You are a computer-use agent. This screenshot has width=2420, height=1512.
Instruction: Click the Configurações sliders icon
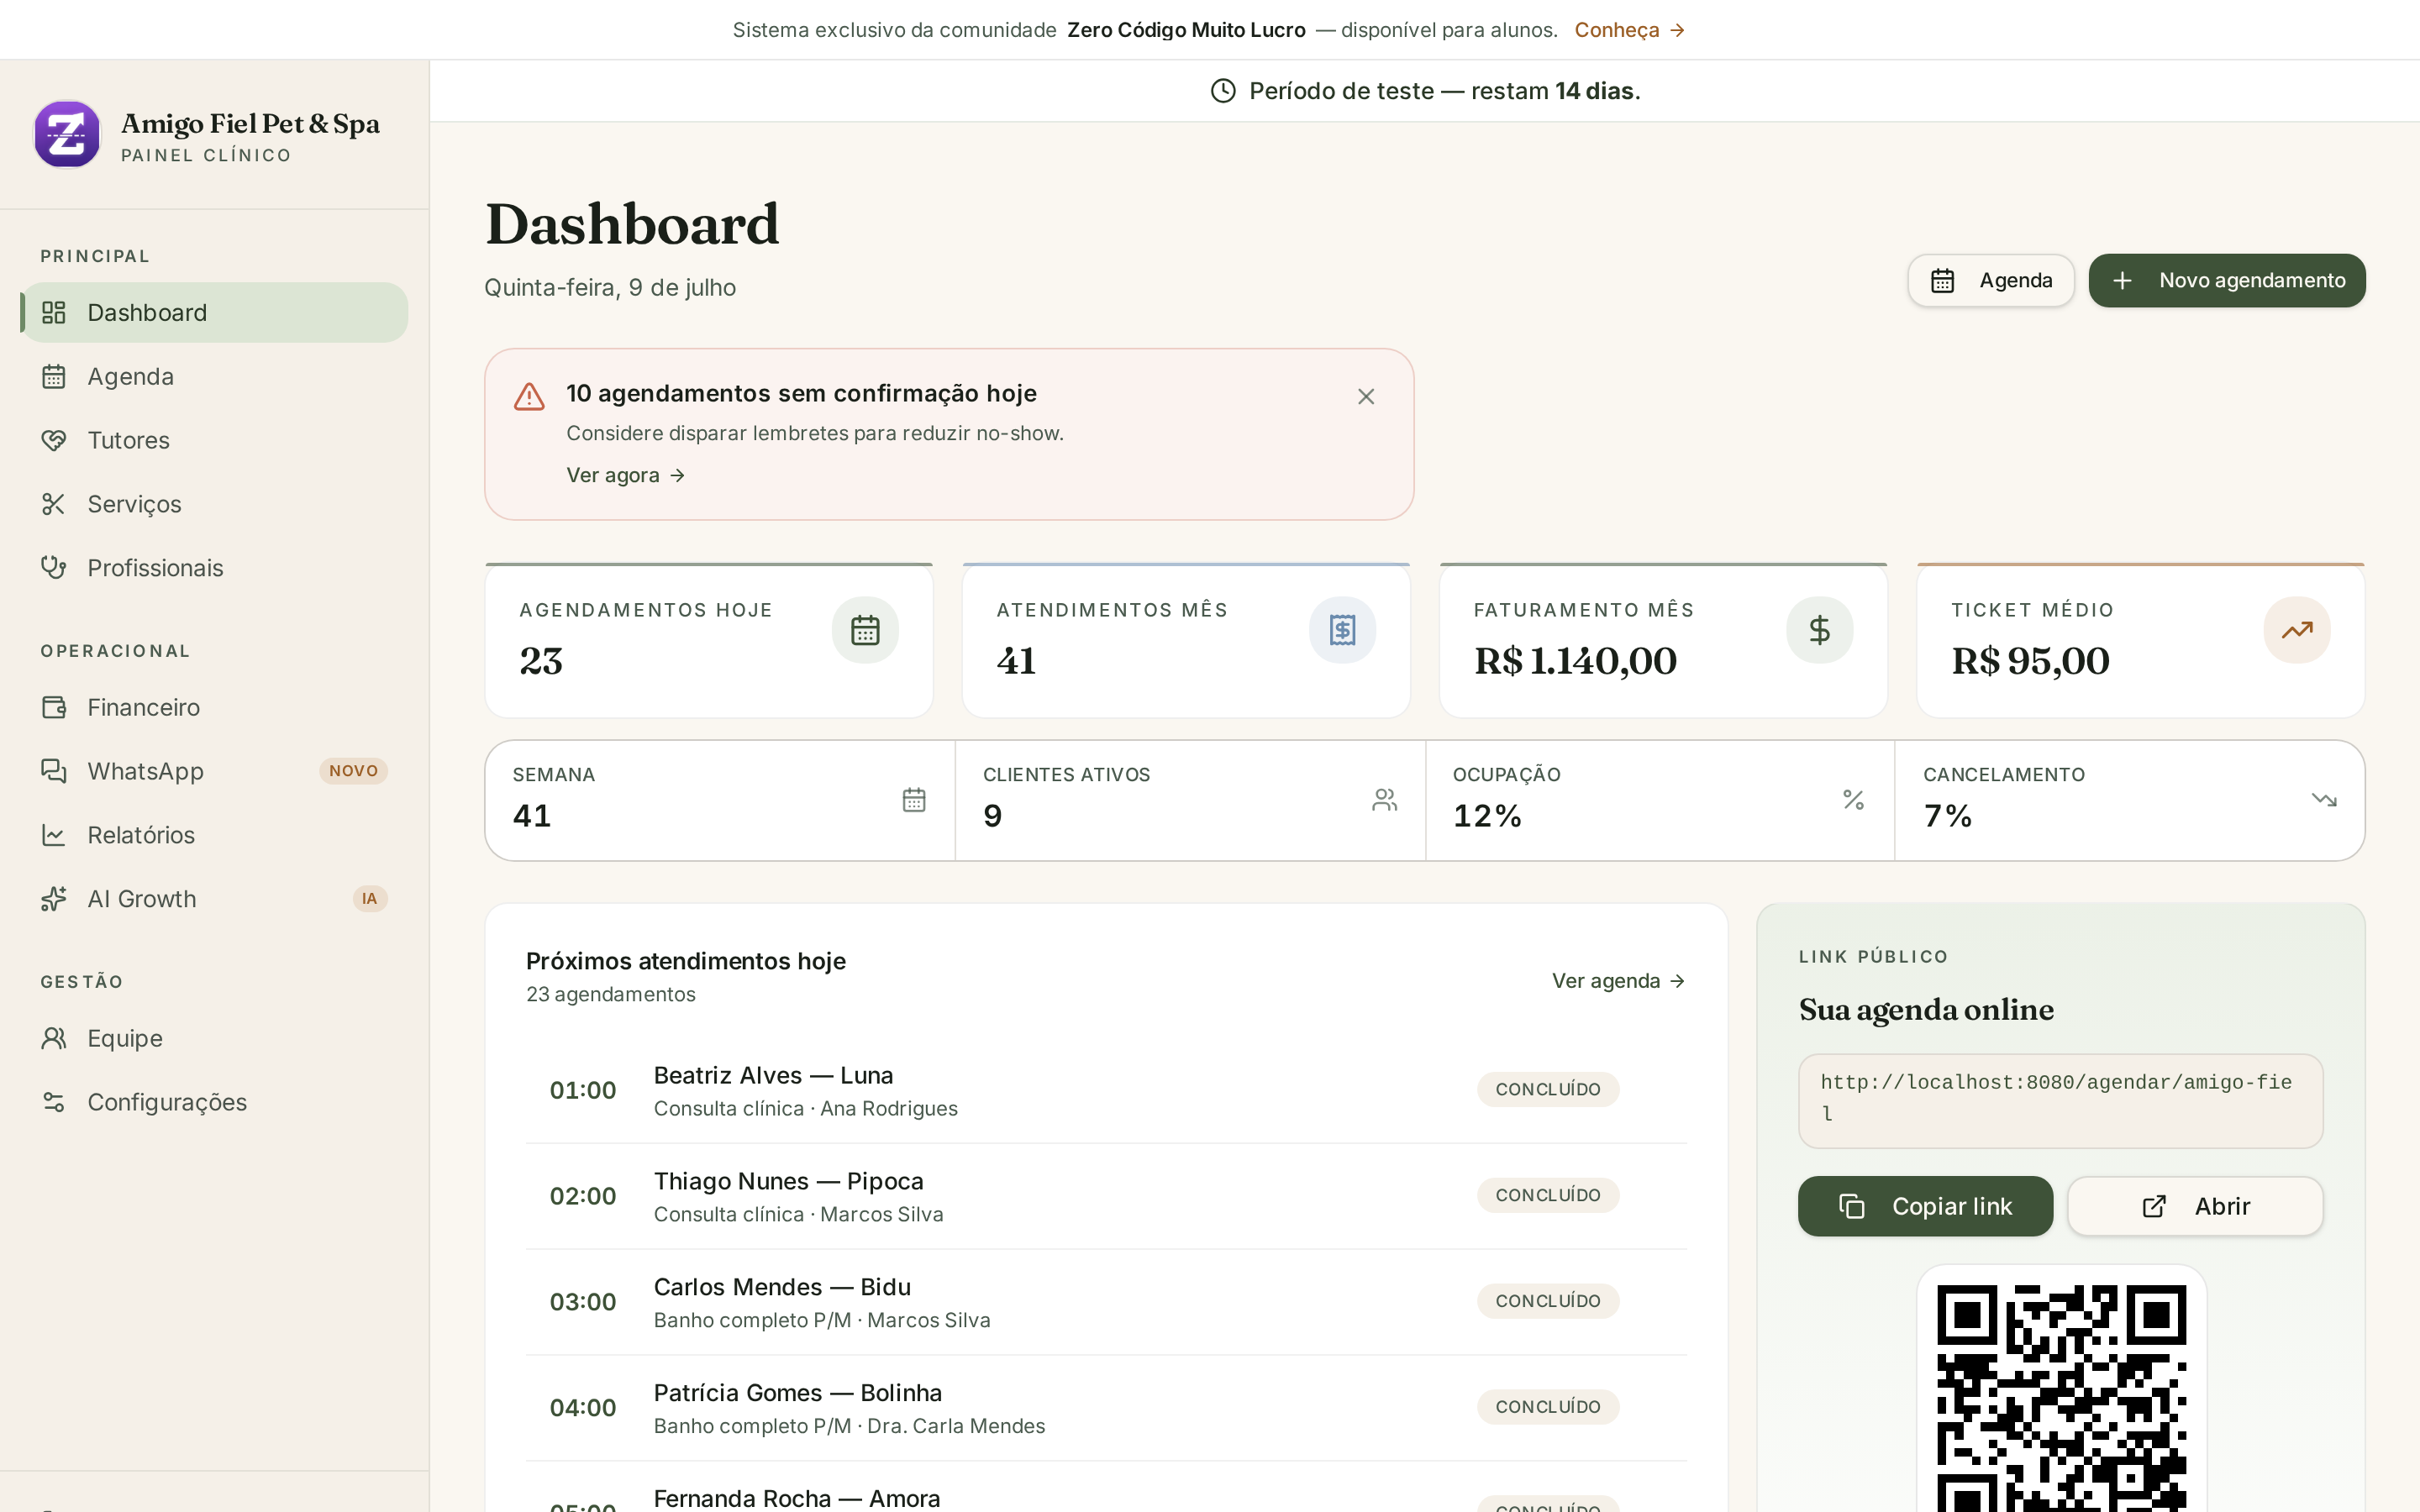(x=54, y=1102)
